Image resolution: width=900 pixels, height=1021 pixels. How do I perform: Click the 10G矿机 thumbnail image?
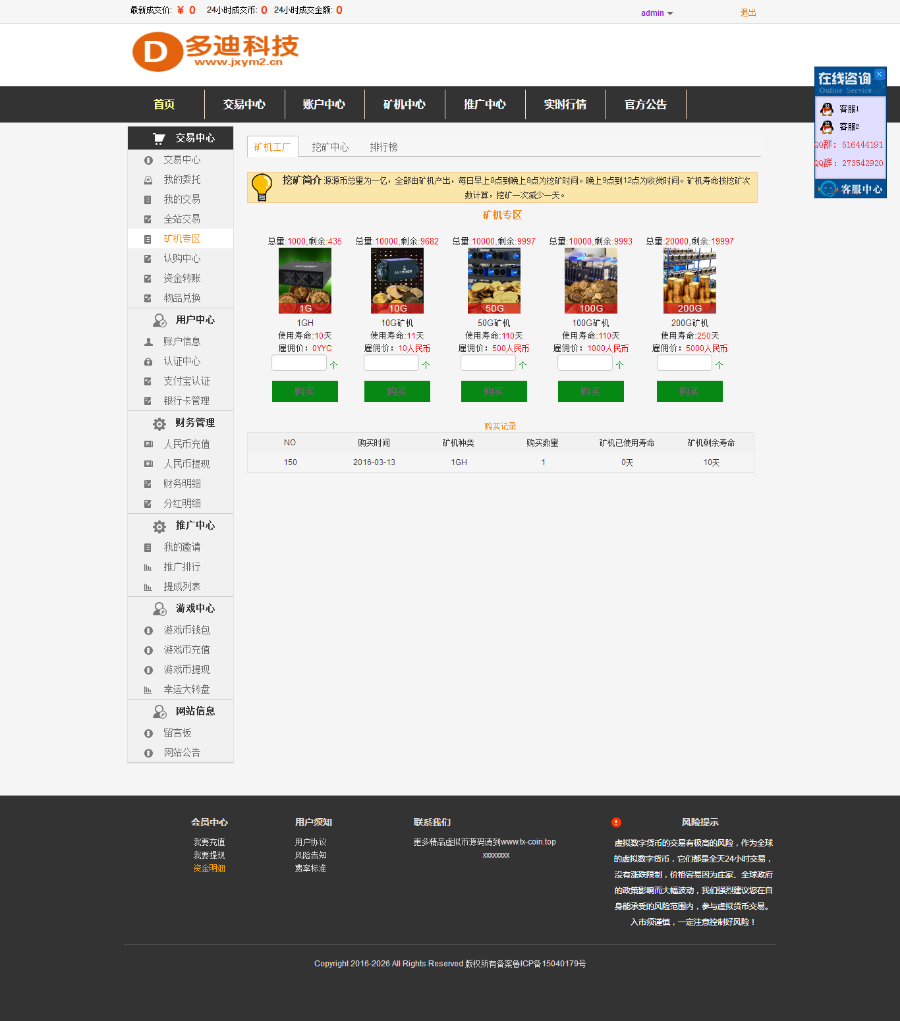(x=397, y=281)
